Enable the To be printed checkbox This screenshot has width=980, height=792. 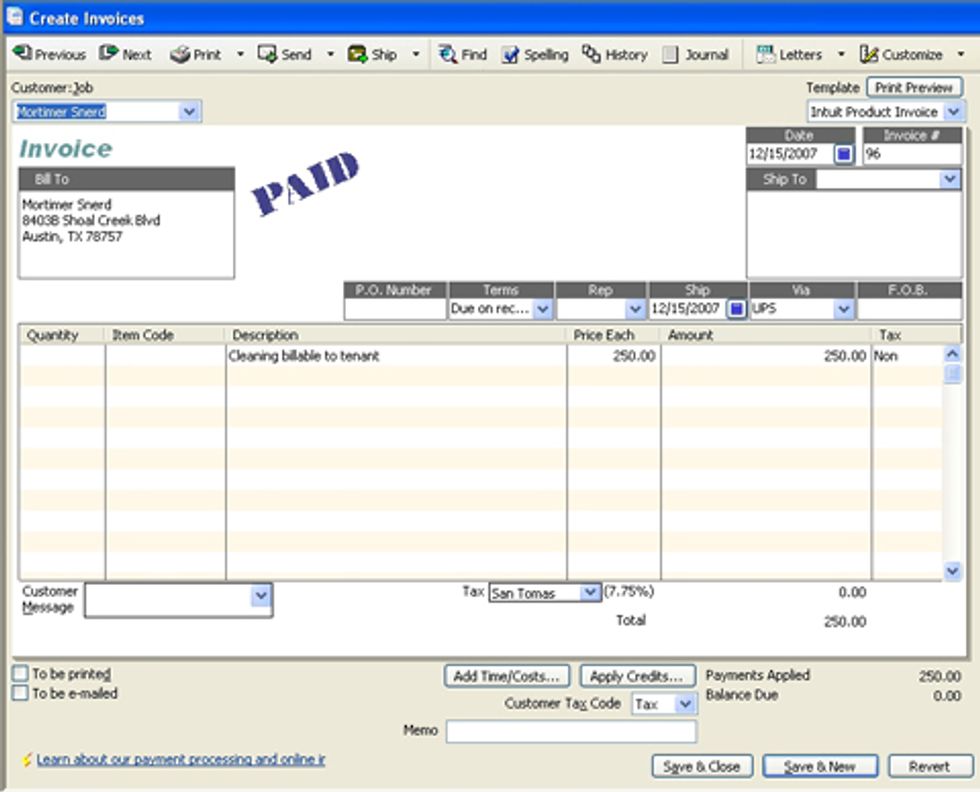pos(21,673)
